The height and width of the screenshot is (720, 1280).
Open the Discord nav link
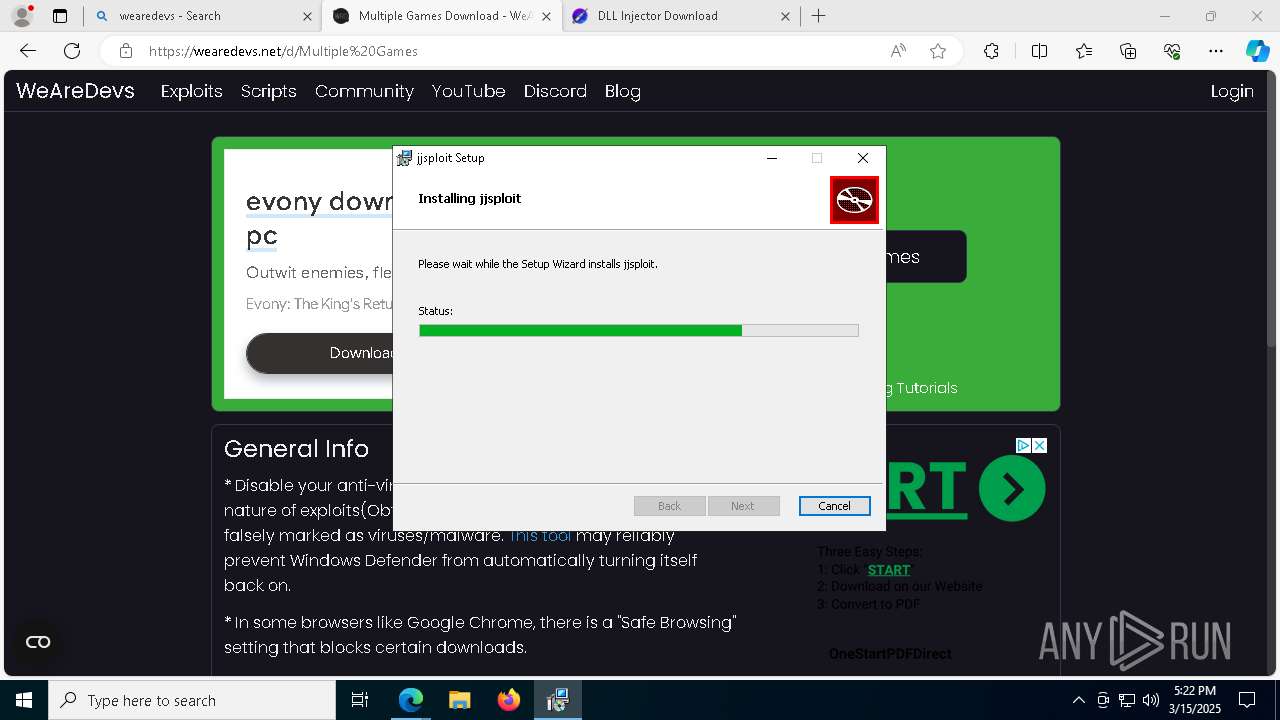[555, 91]
